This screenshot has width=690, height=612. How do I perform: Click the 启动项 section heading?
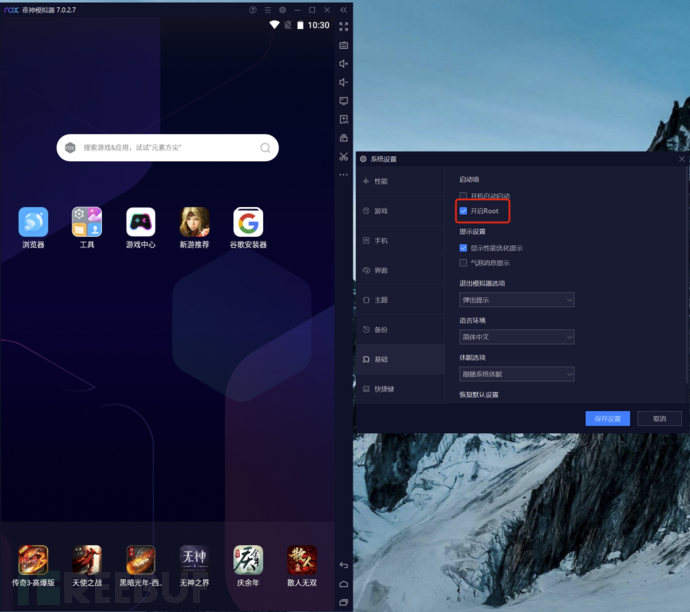click(469, 180)
